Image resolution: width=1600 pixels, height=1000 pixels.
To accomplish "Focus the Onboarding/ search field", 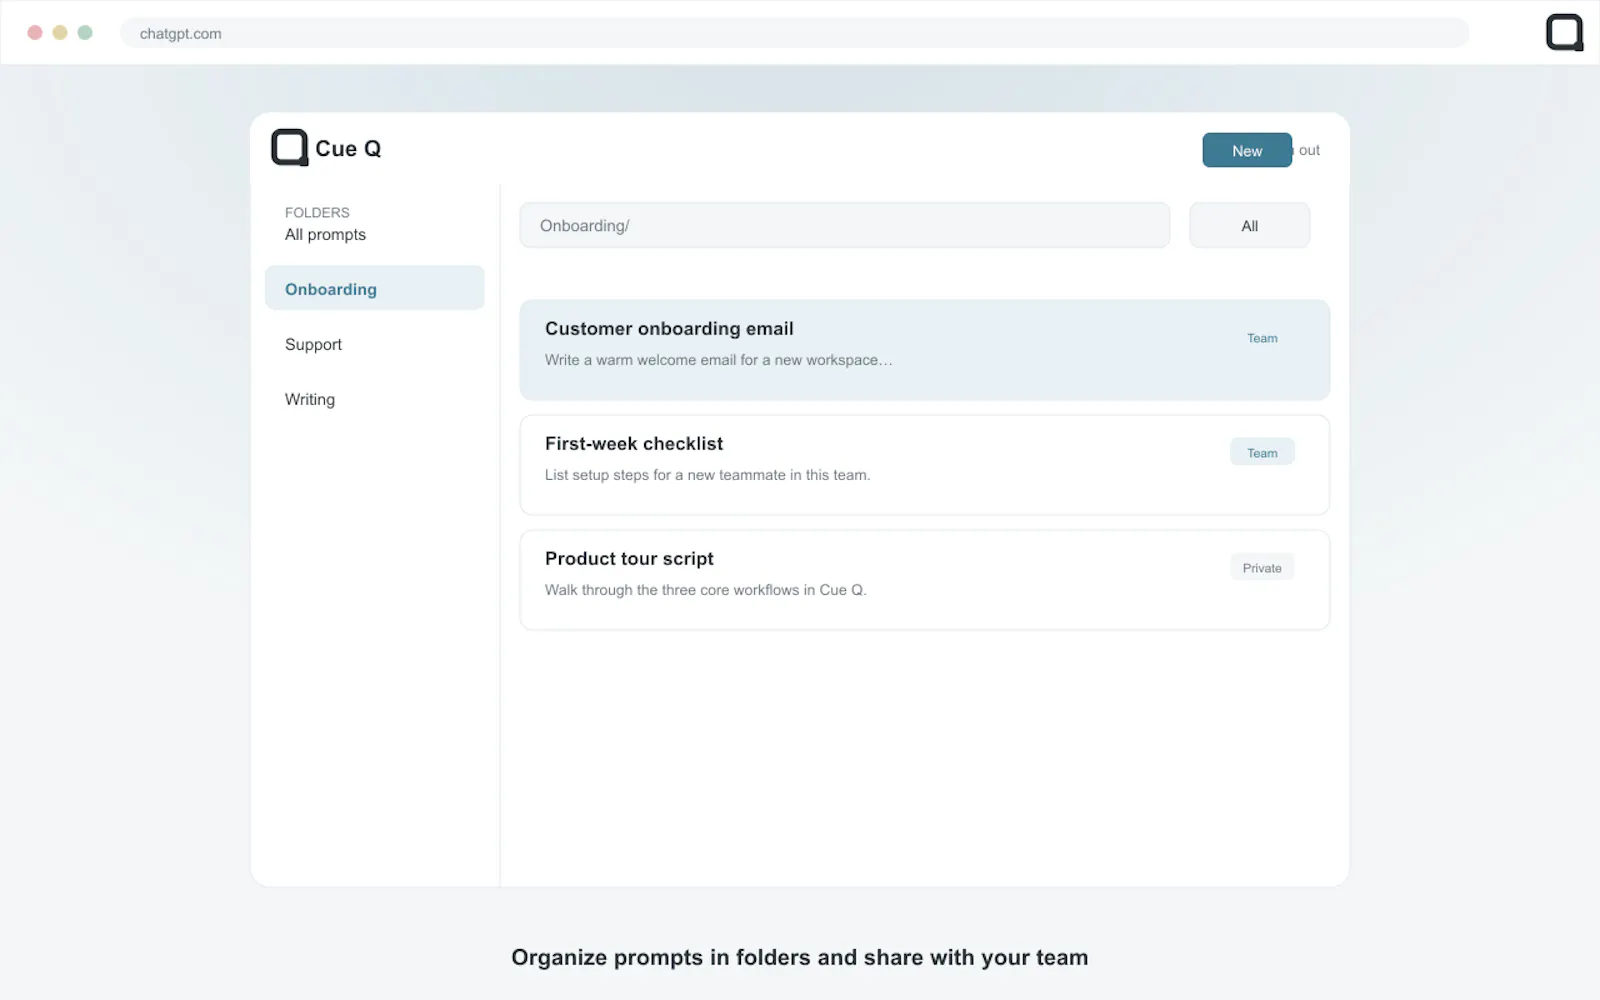I will click(x=845, y=225).
